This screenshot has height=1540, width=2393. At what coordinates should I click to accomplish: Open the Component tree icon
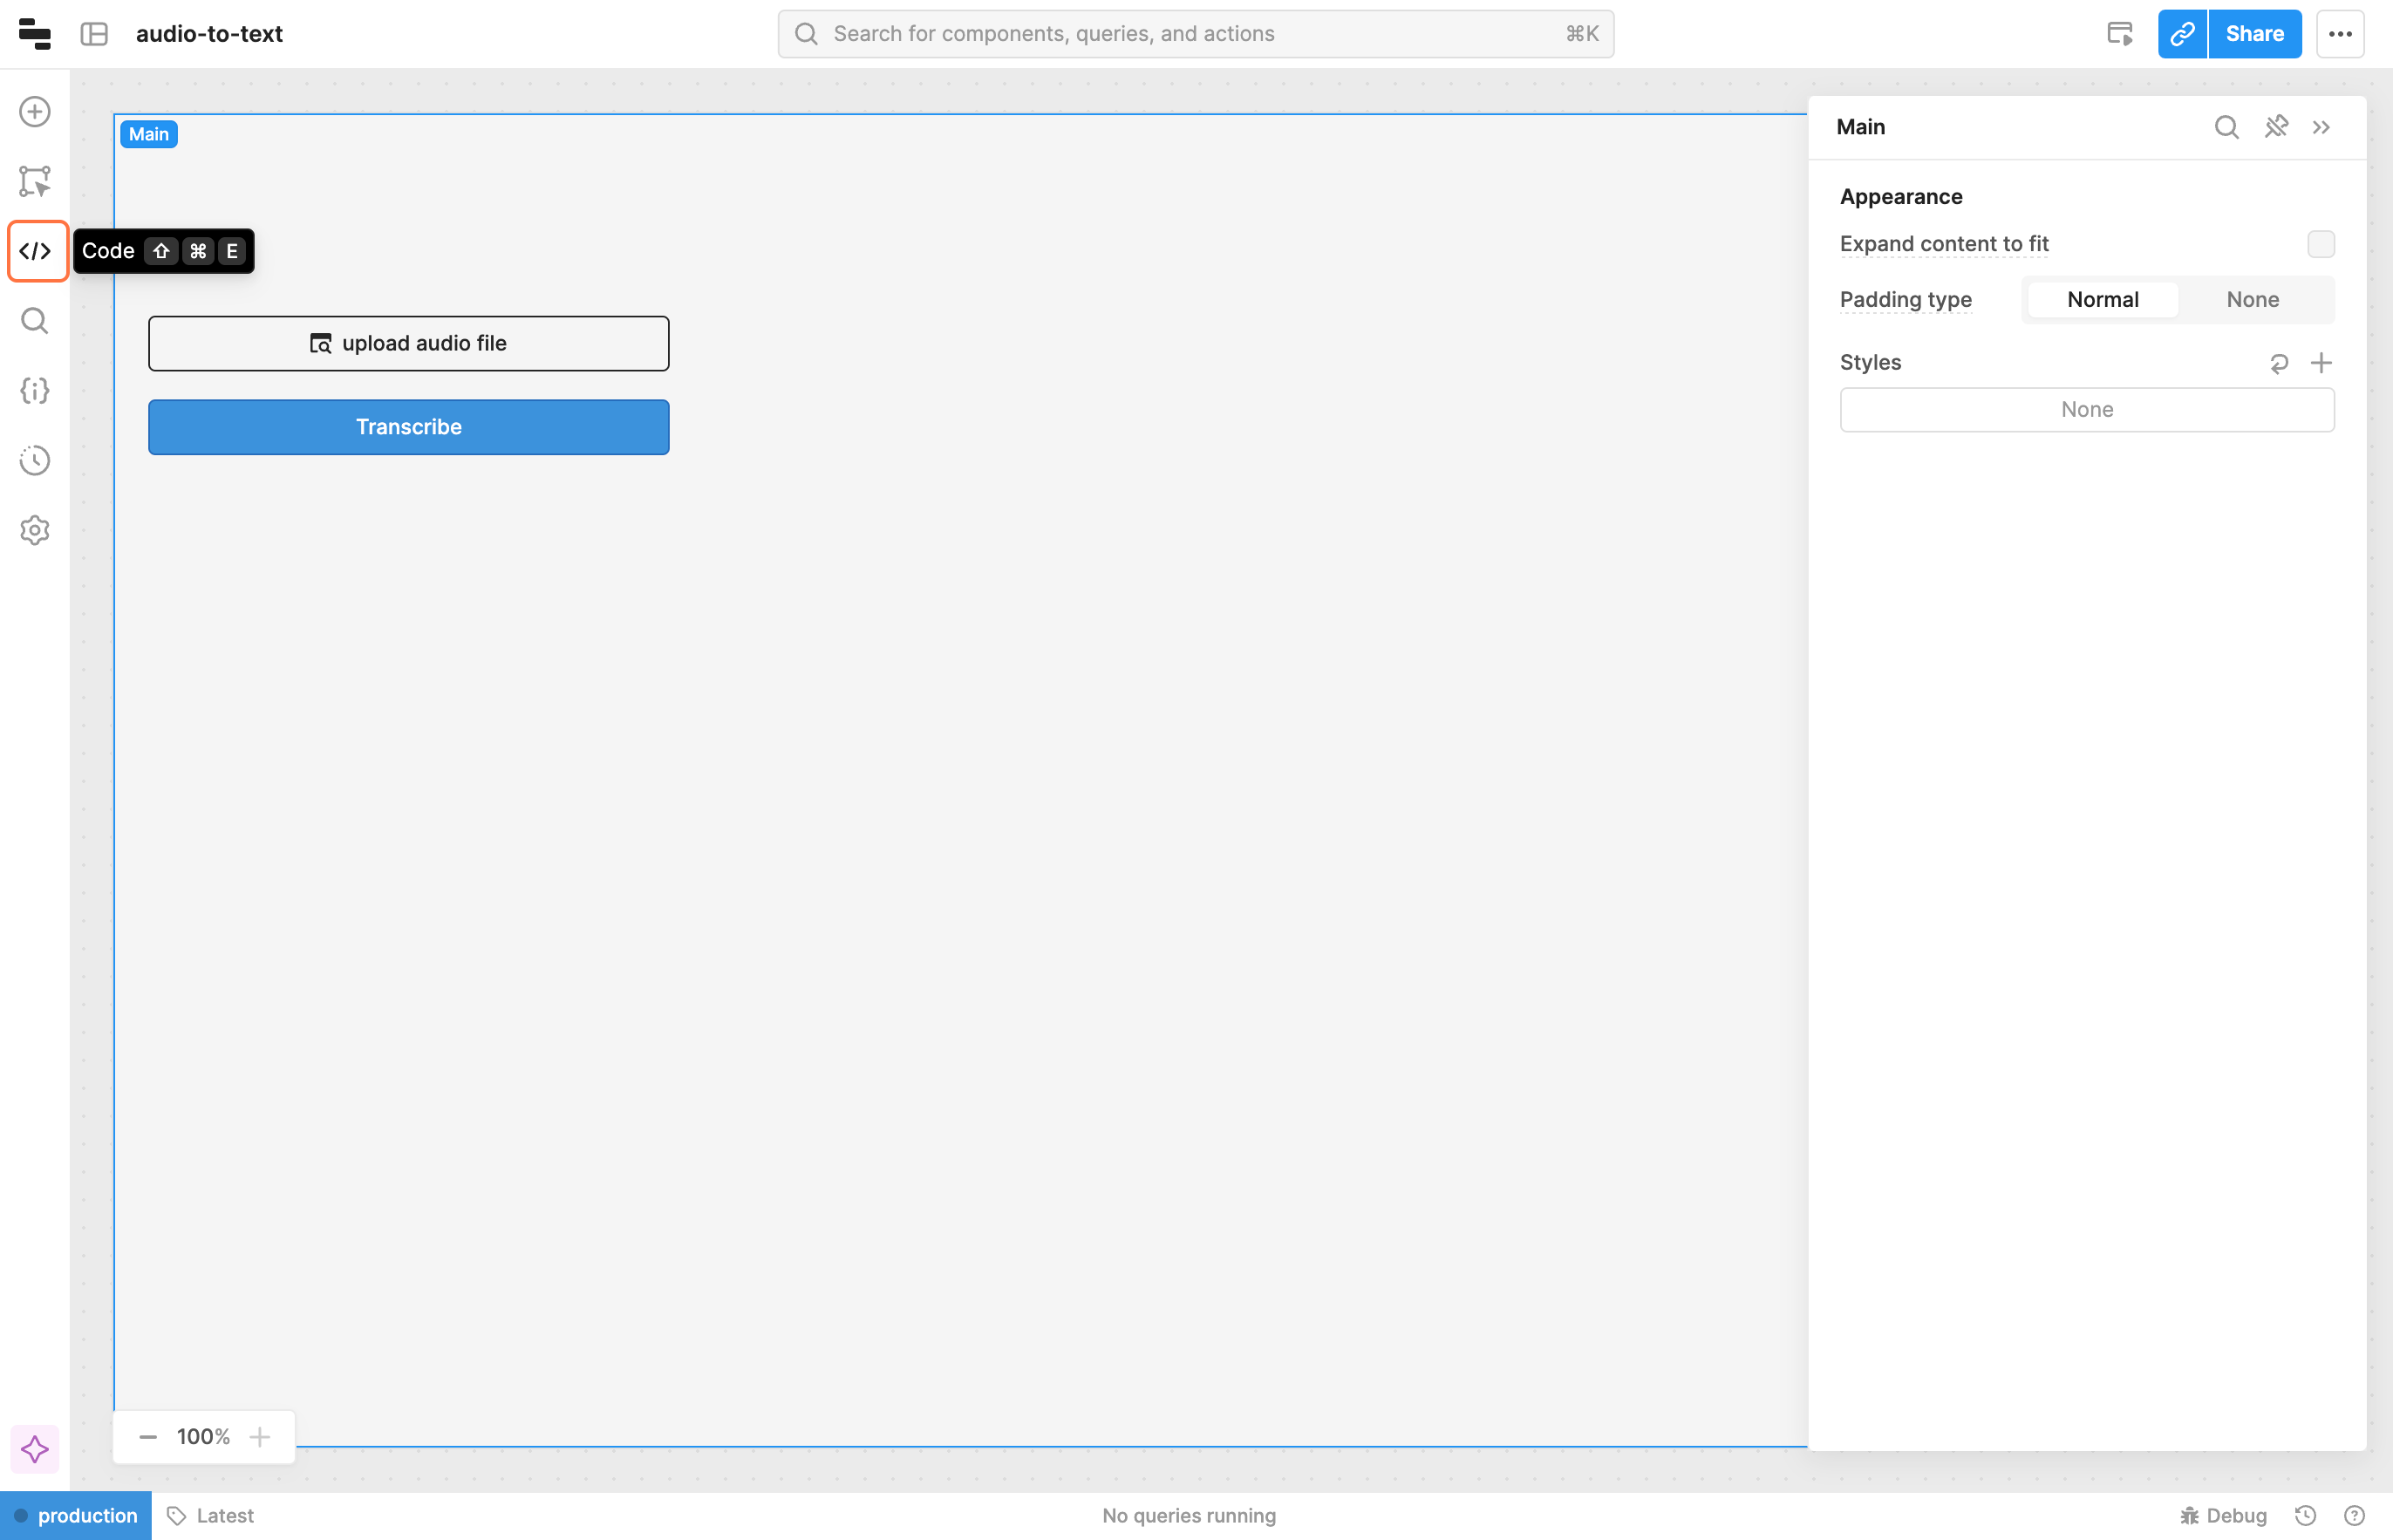35,181
